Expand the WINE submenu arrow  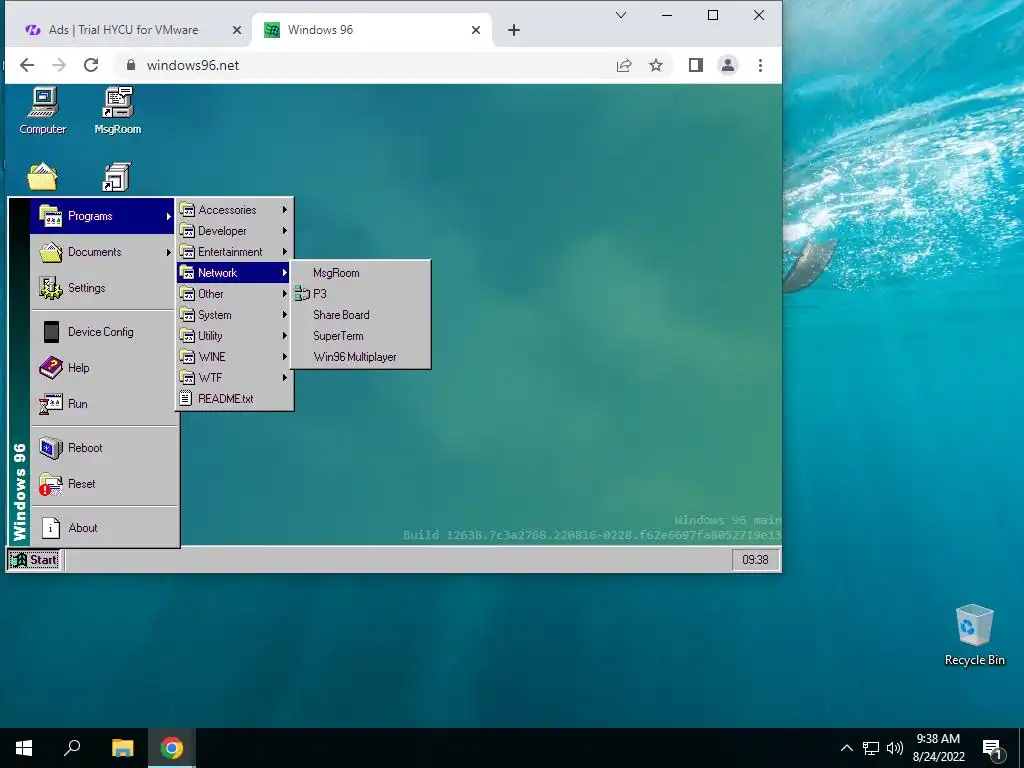[x=285, y=357]
